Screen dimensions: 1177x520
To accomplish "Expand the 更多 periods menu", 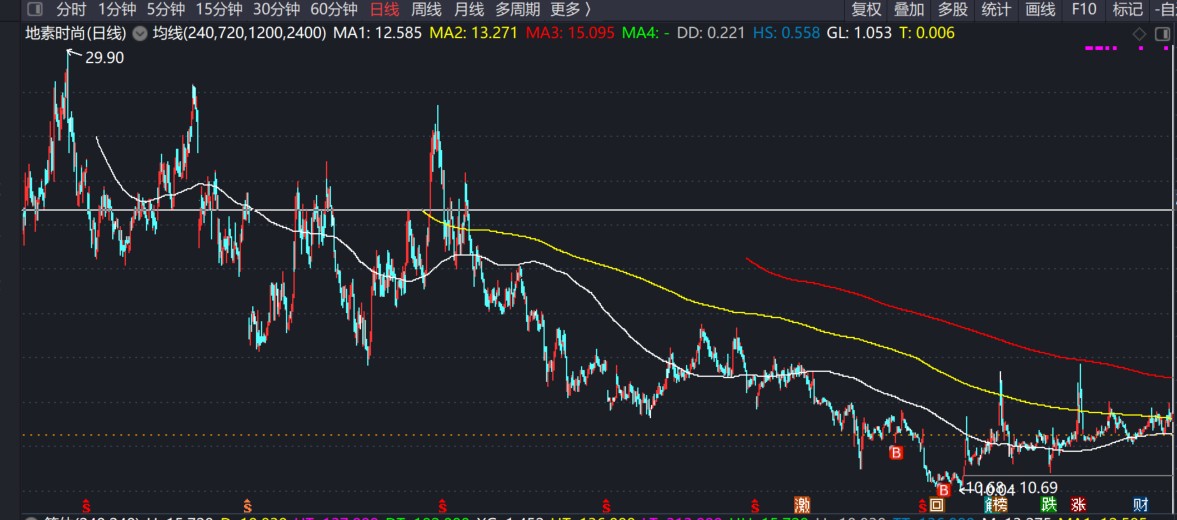I will pyautogui.click(x=570, y=10).
